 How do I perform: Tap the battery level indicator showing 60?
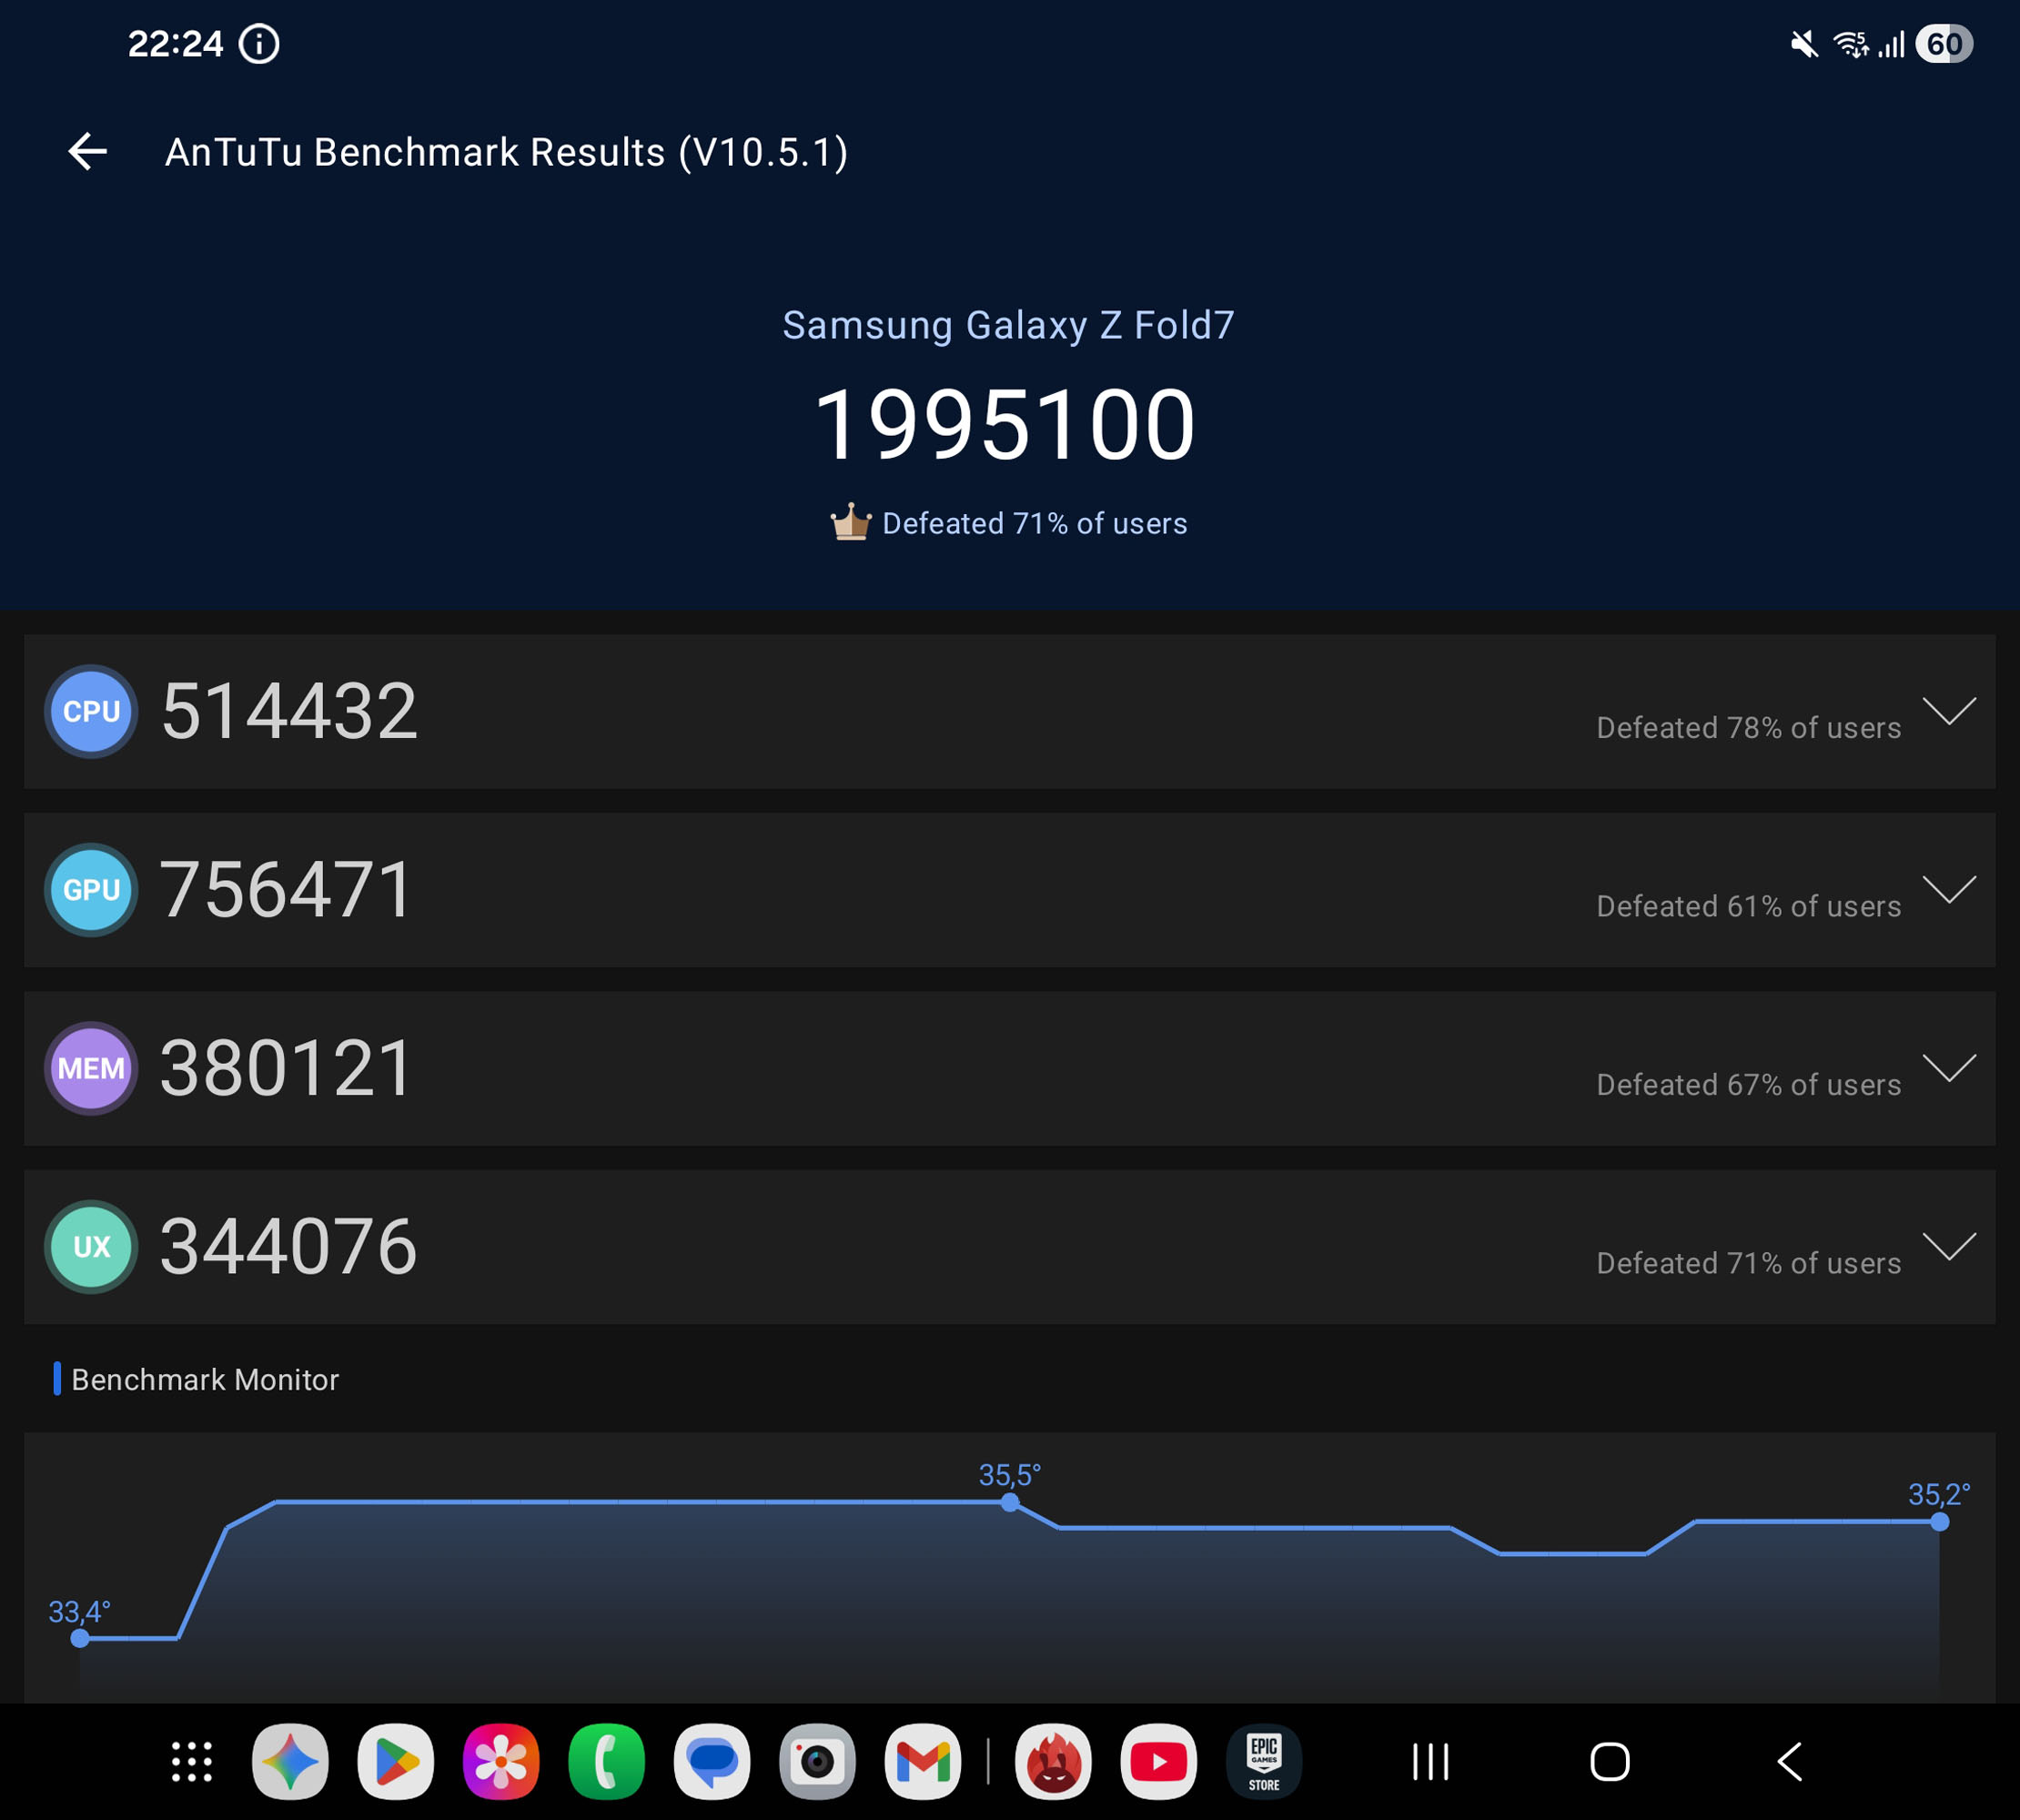(x=1943, y=44)
